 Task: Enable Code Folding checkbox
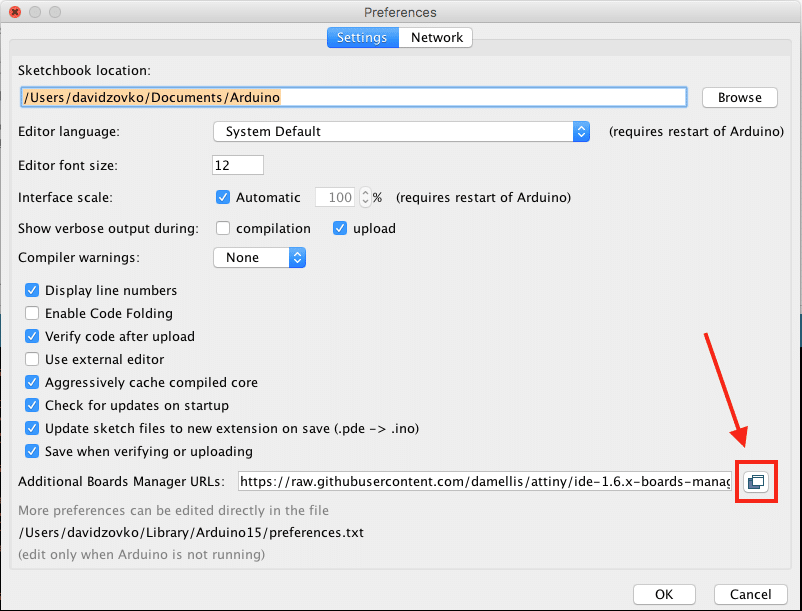click(x=32, y=313)
